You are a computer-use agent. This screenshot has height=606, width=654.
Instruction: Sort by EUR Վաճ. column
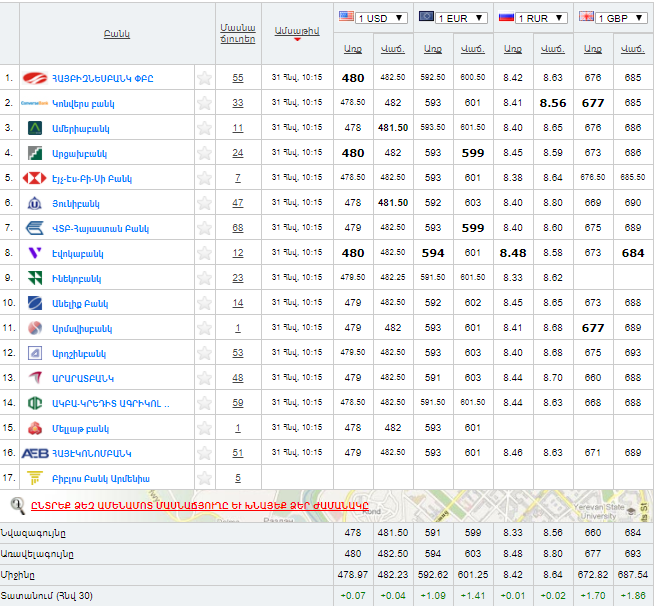[x=473, y=49]
